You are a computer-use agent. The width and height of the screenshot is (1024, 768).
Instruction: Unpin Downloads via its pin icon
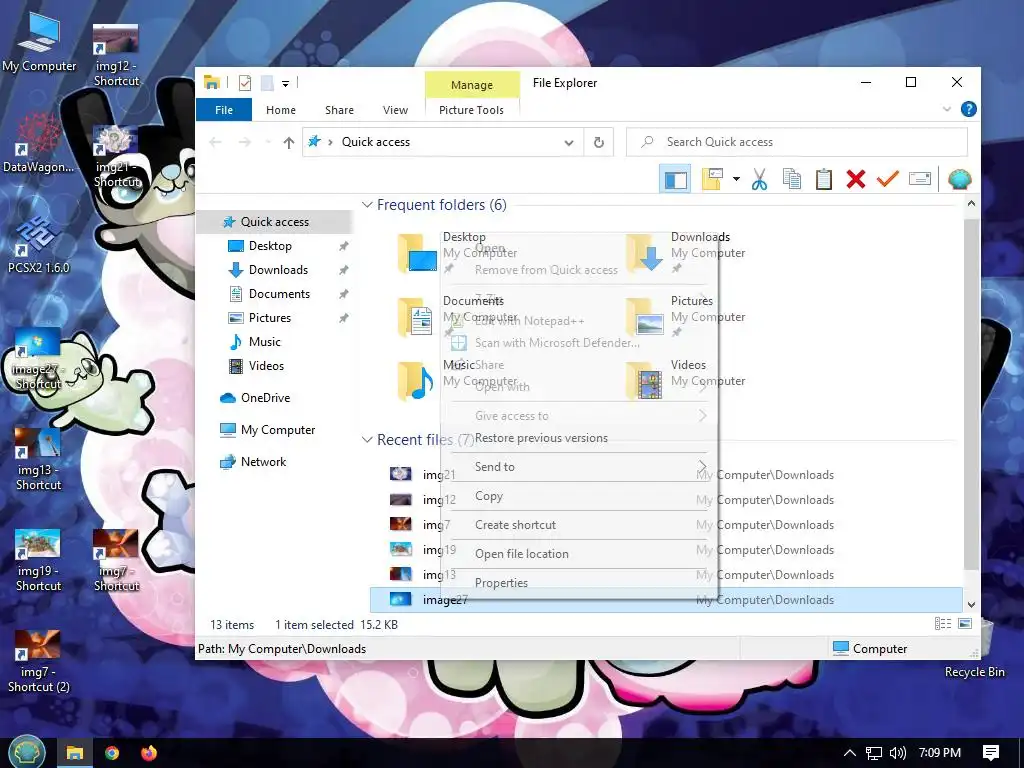tap(344, 270)
